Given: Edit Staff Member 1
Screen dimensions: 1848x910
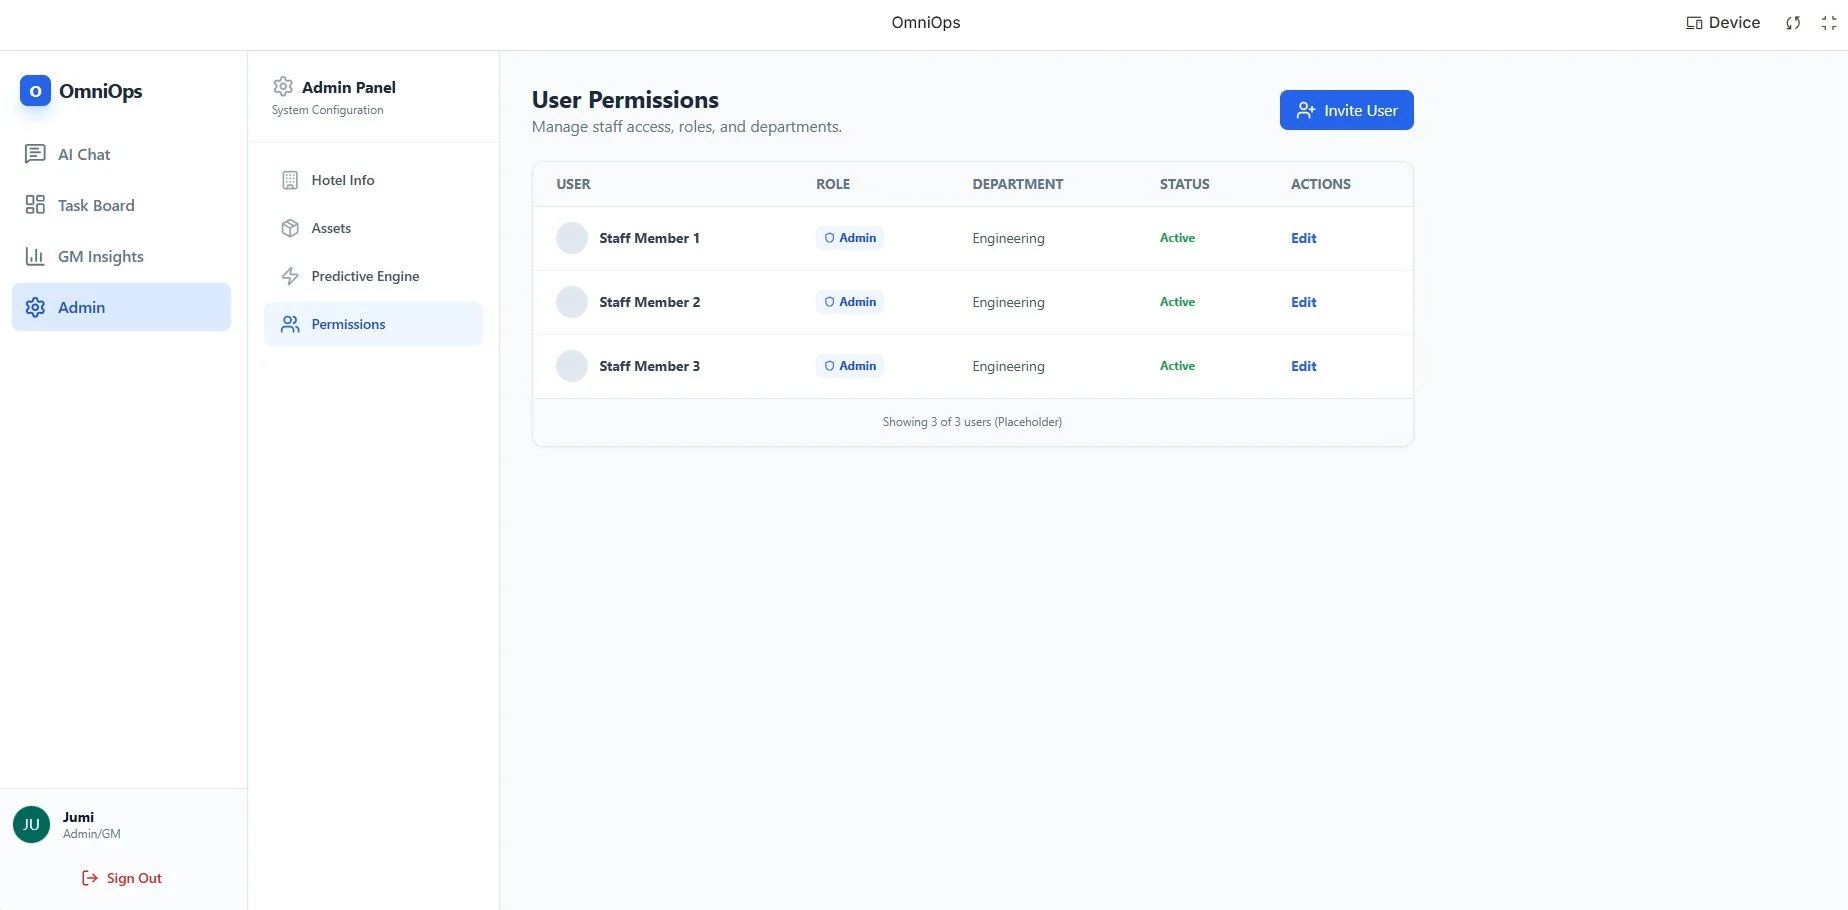Looking at the screenshot, I should coord(1303,238).
